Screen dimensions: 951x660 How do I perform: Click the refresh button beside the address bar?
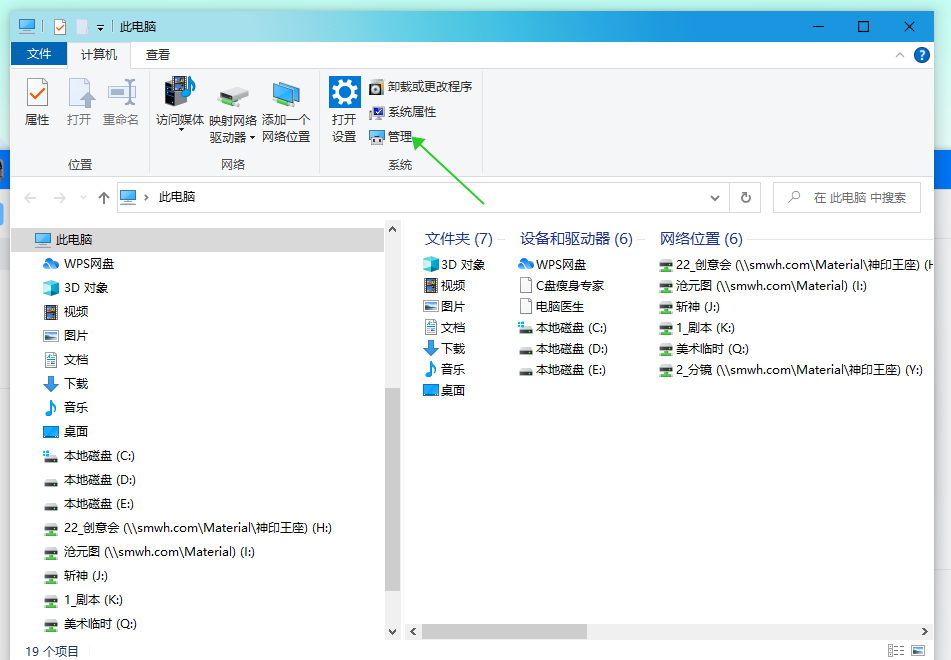[x=745, y=198]
